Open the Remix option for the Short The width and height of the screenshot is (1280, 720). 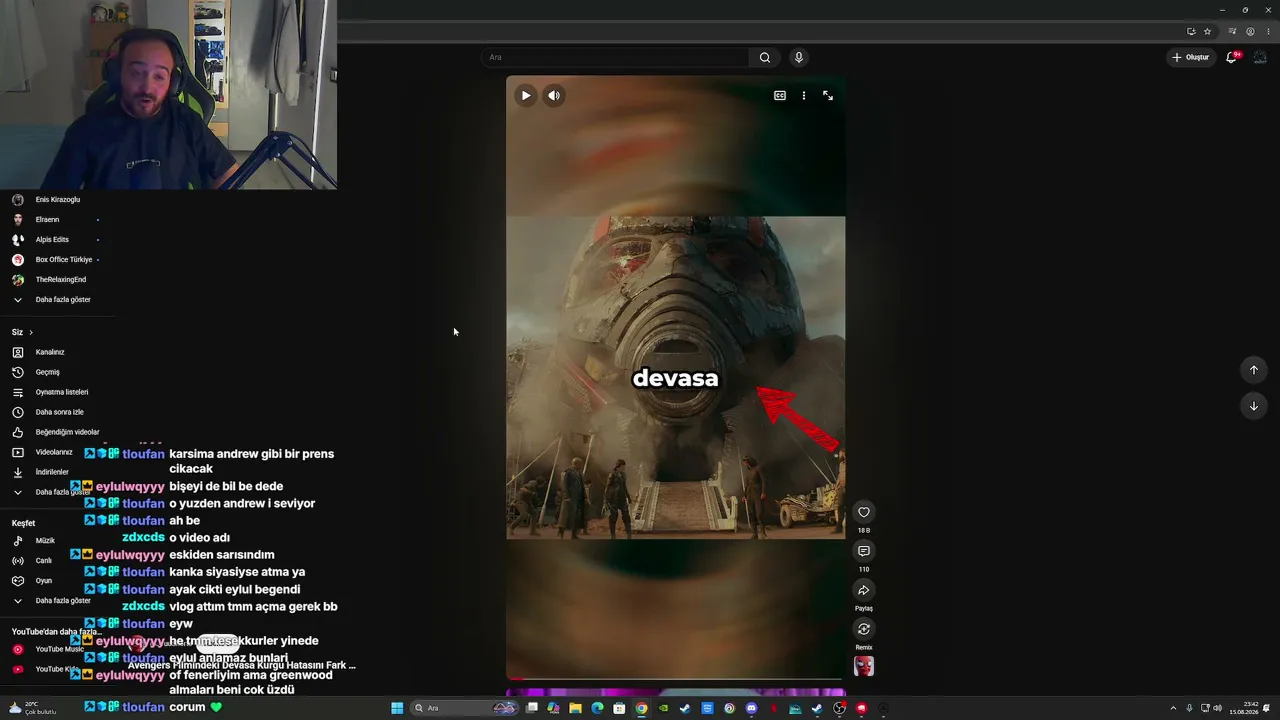(x=864, y=629)
